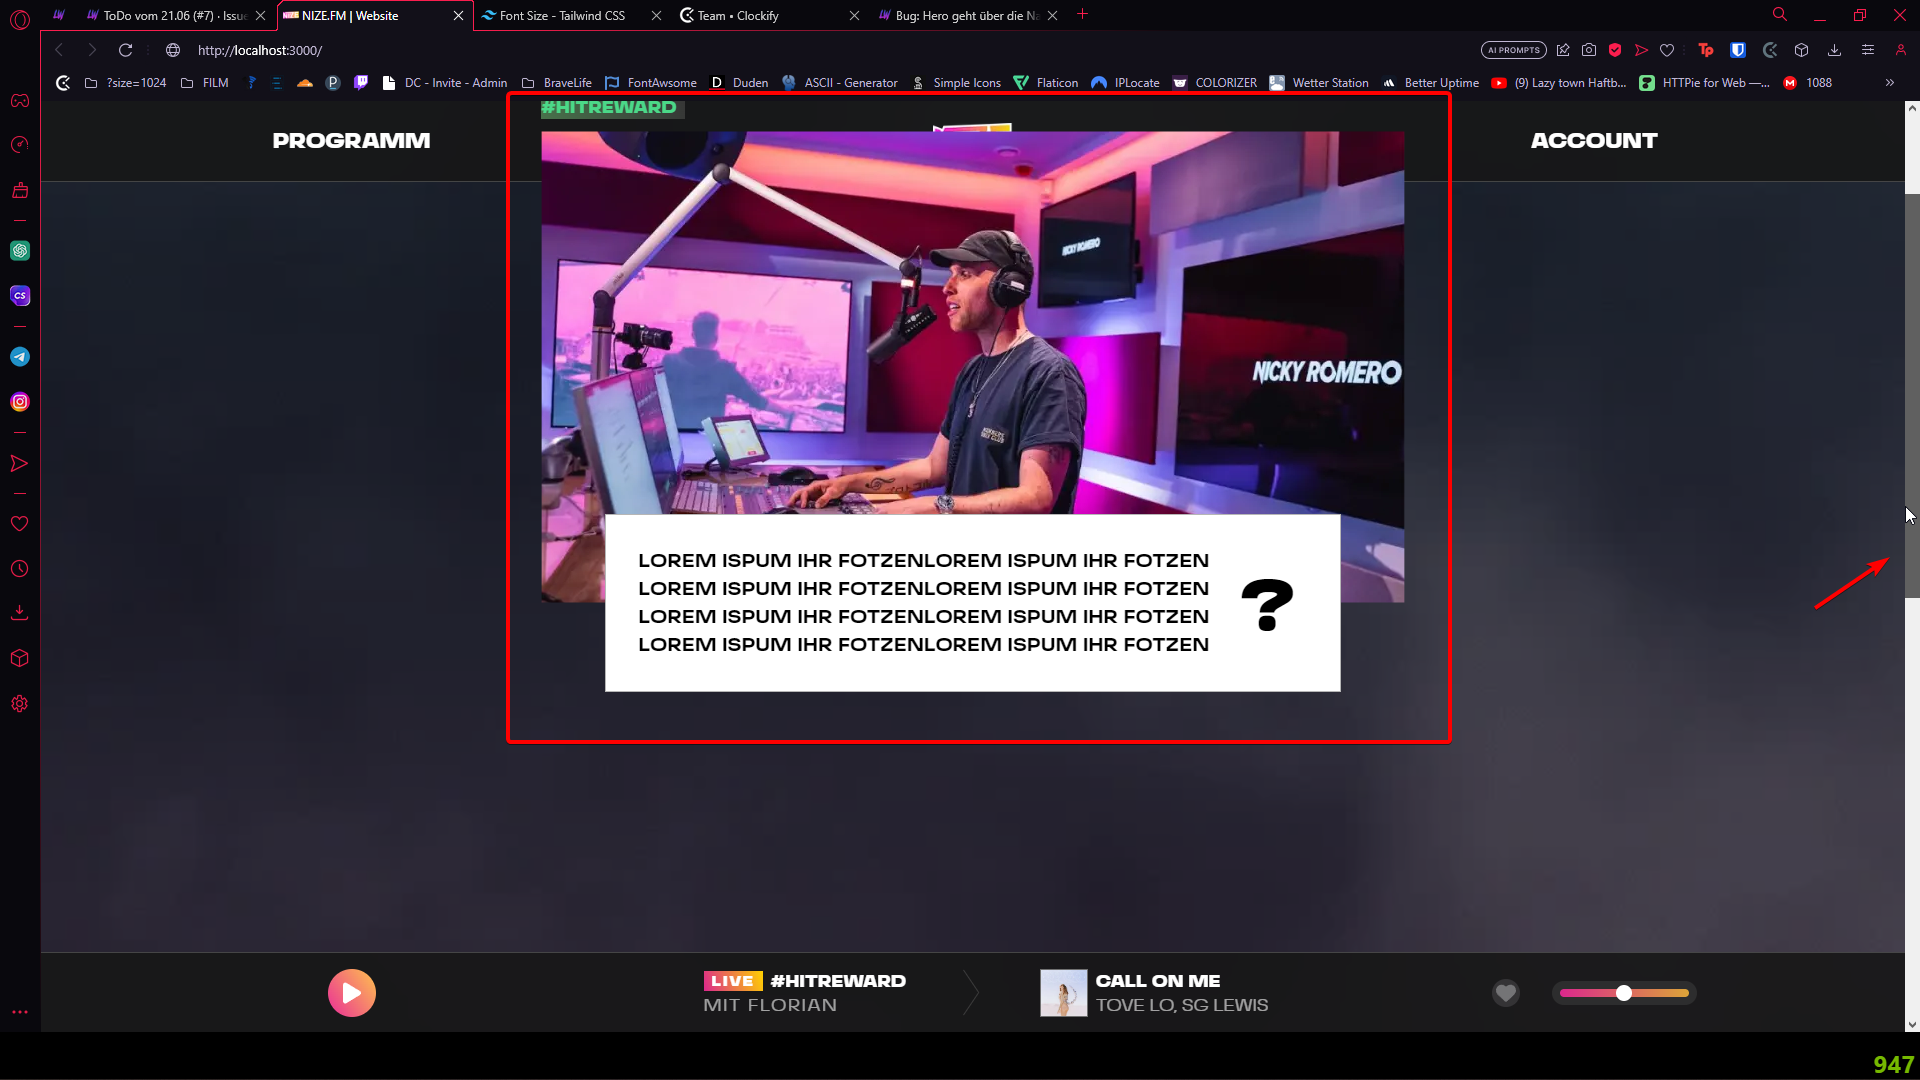
Task: Click the ACCOUNT navigation link
Action: (1593, 141)
